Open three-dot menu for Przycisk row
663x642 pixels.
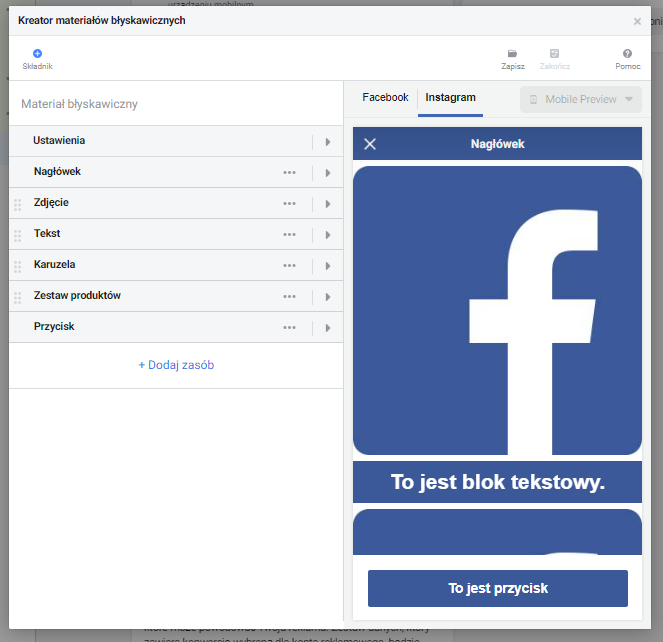point(290,327)
